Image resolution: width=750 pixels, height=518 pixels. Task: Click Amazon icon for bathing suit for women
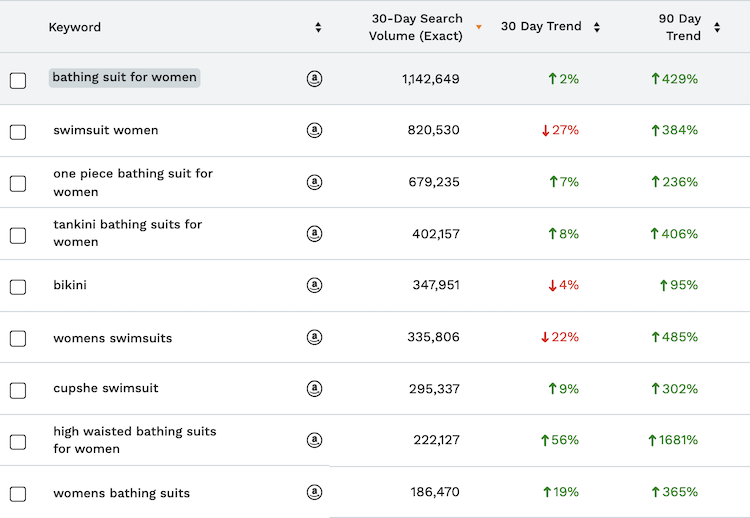pyautogui.click(x=314, y=79)
